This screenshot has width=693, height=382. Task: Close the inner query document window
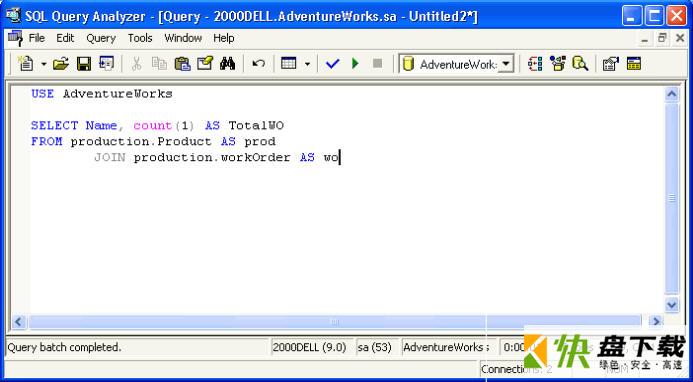680,39
